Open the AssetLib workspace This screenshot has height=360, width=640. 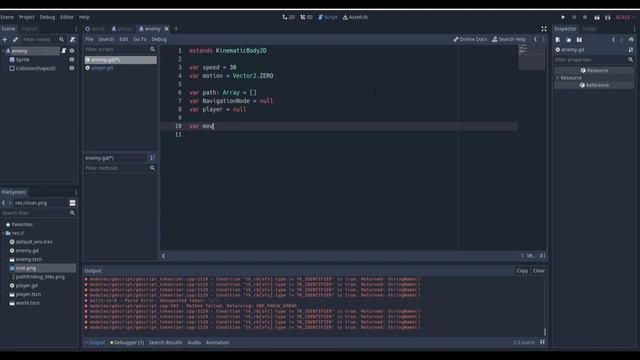[356, 17]
